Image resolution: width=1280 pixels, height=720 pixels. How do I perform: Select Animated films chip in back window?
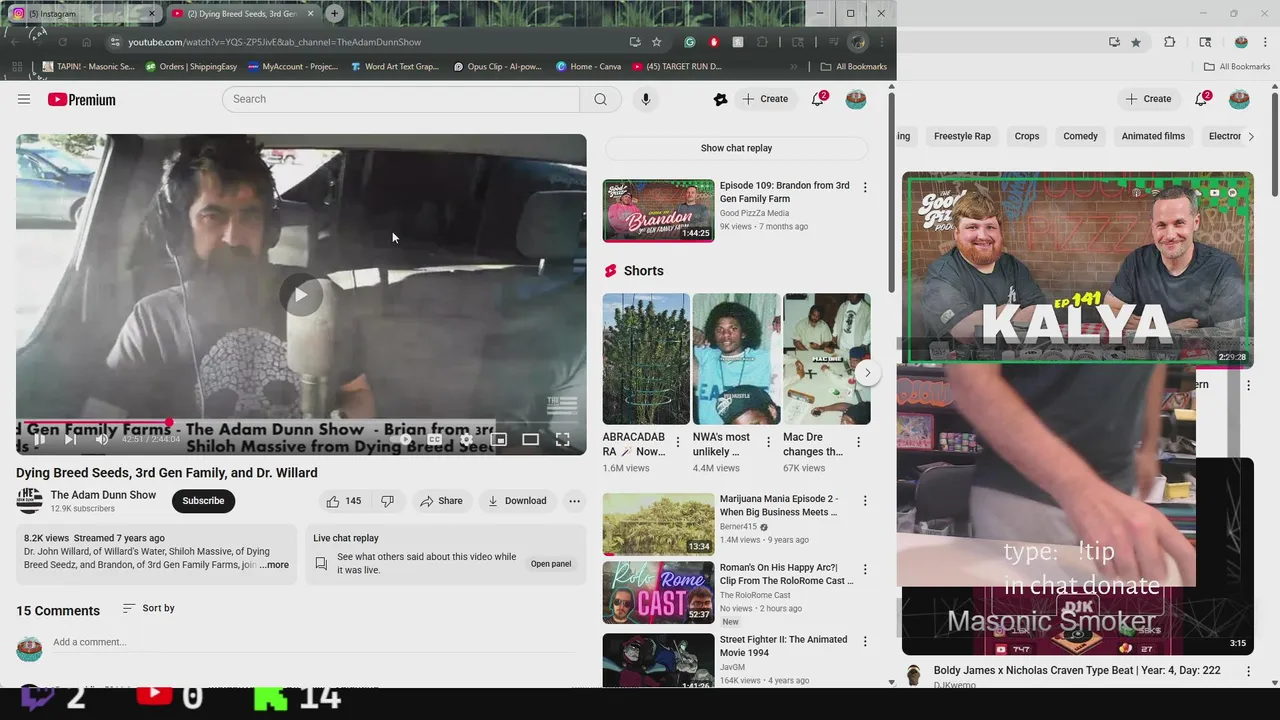[1153, 136]
